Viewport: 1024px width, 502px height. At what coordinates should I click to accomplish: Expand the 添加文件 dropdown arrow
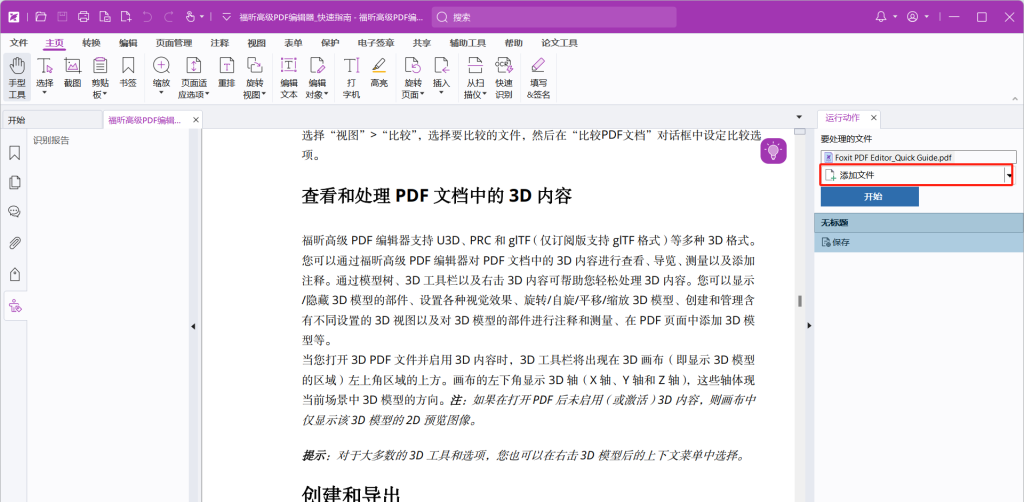click(1009, 175)
